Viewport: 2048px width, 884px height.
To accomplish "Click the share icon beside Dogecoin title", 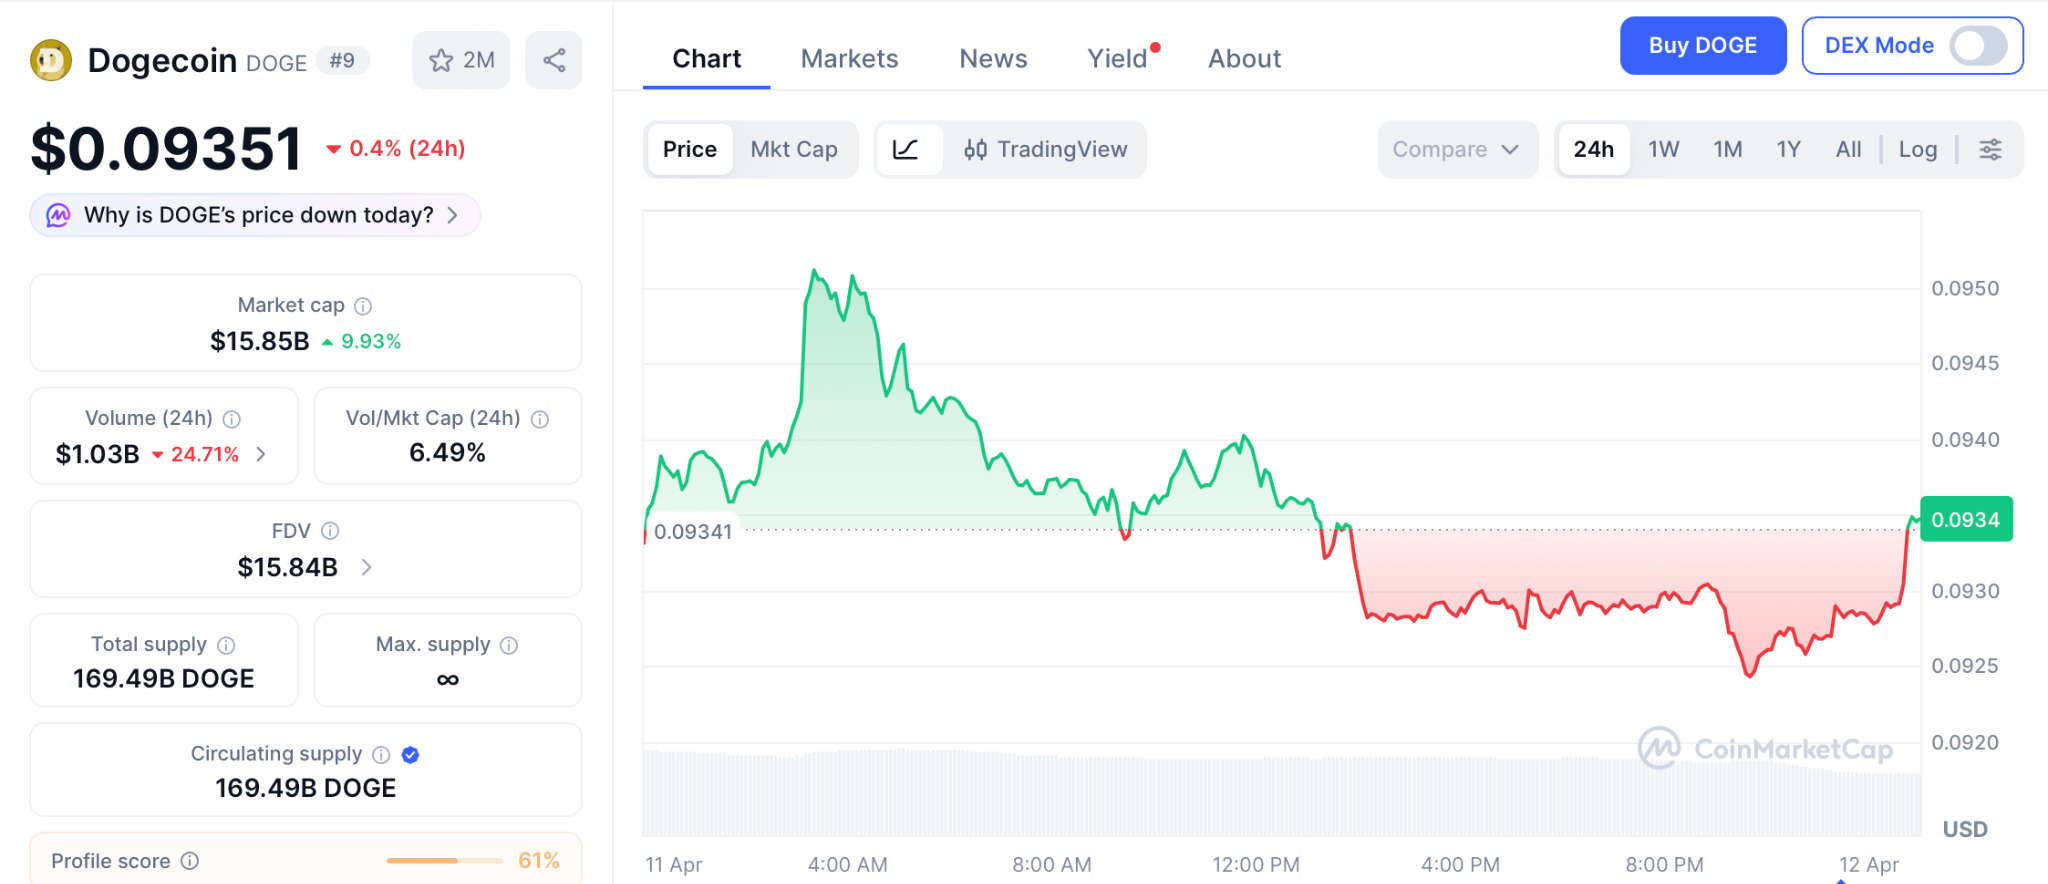I will [554, 60].
